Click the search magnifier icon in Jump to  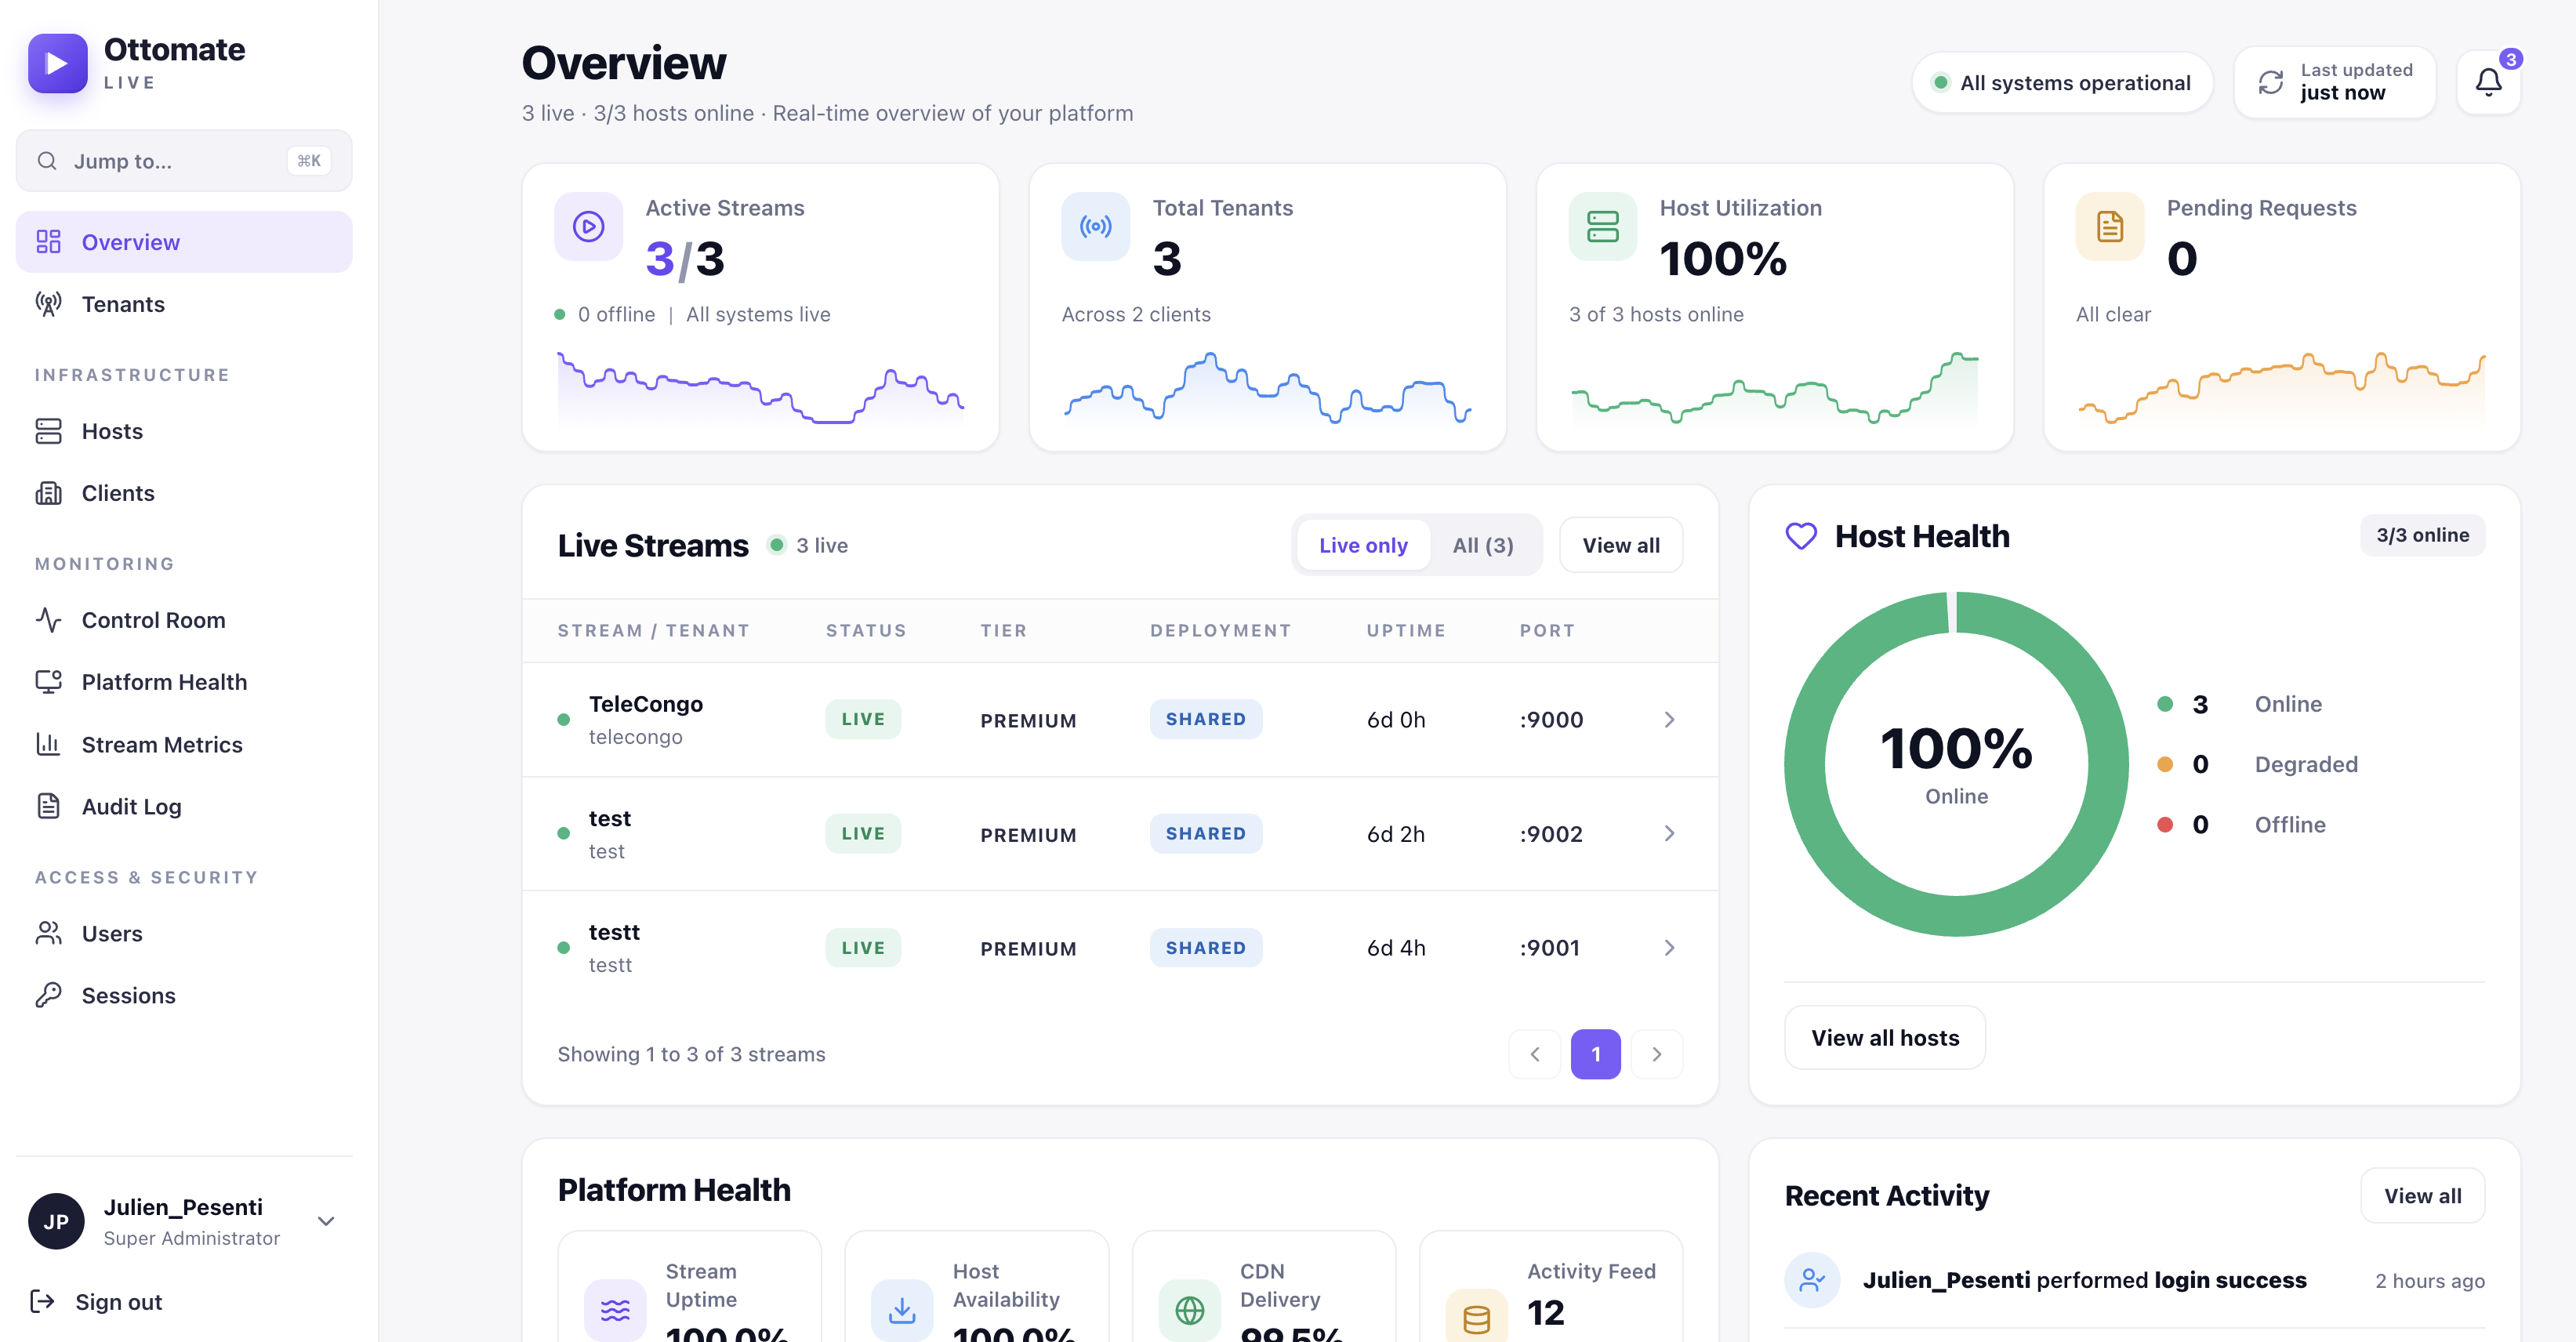pos(47,161)
